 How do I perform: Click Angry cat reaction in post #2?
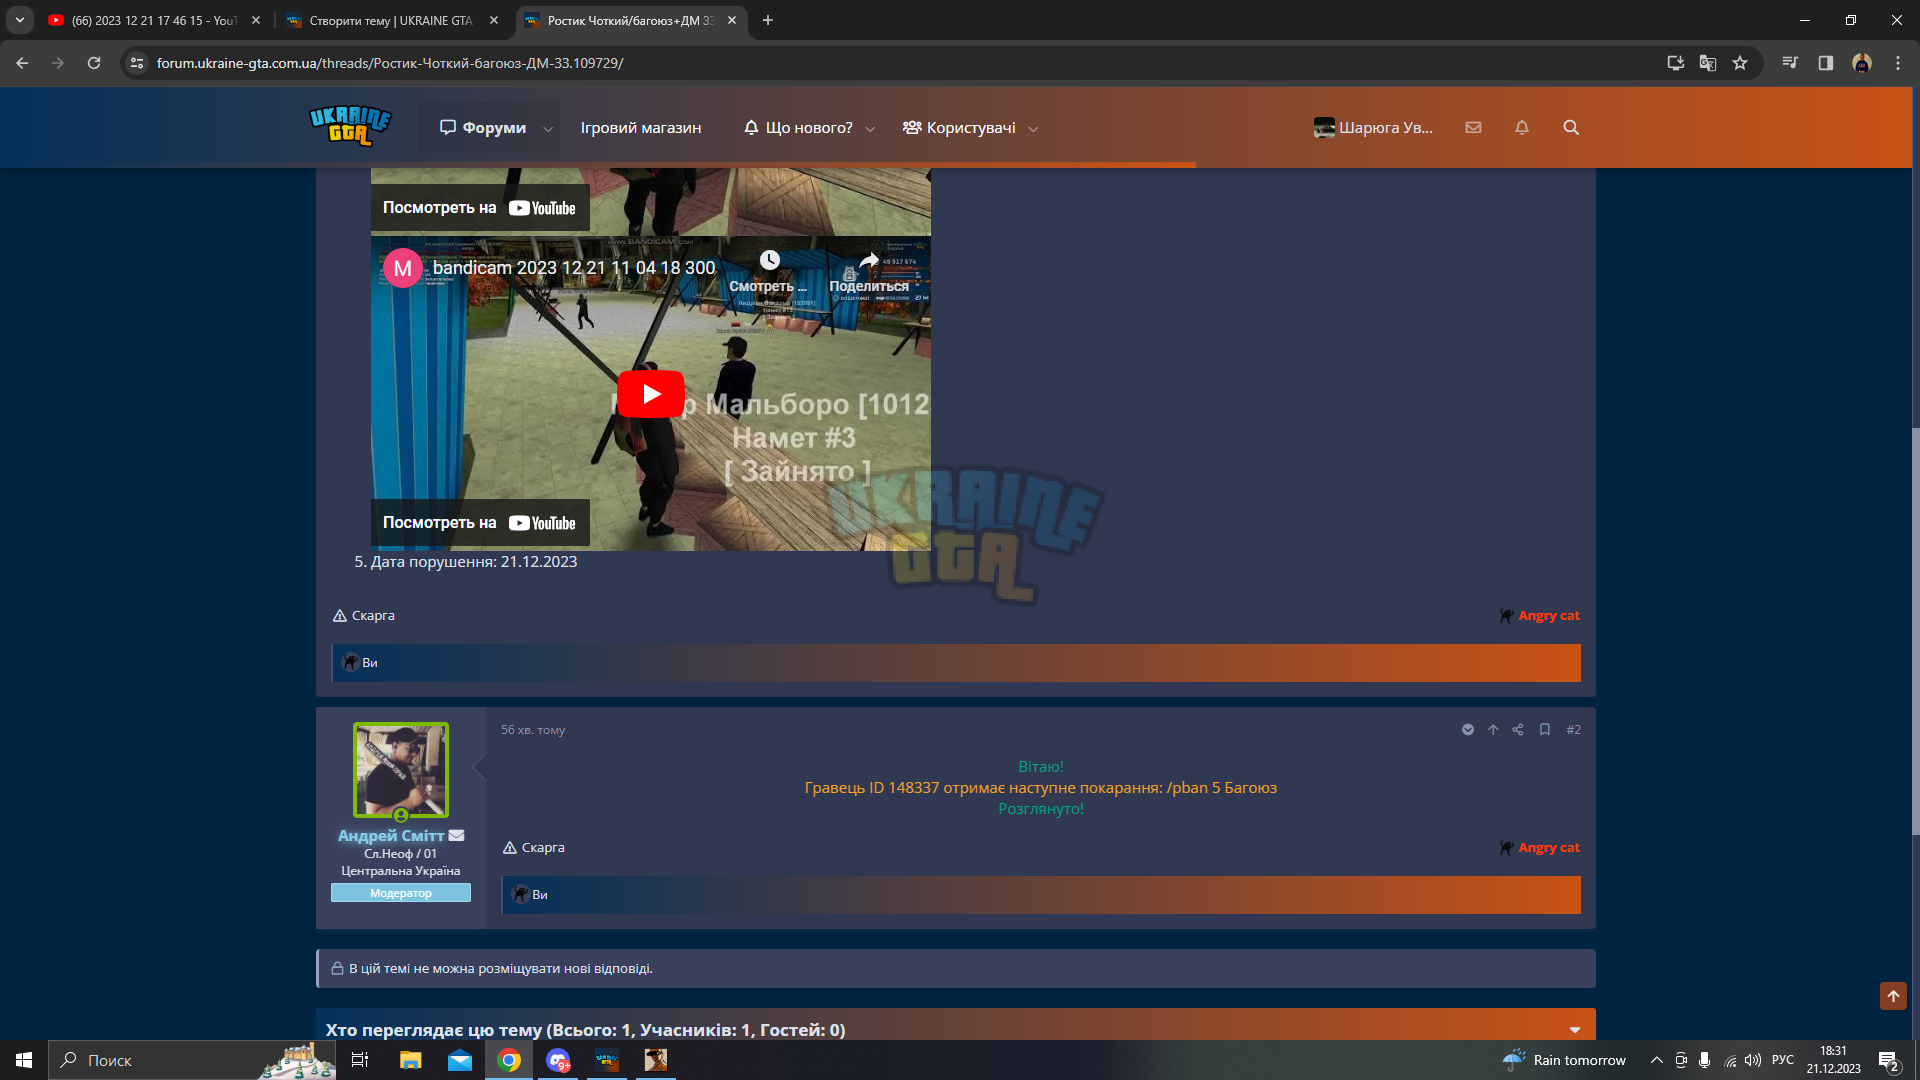[1540, 848]
